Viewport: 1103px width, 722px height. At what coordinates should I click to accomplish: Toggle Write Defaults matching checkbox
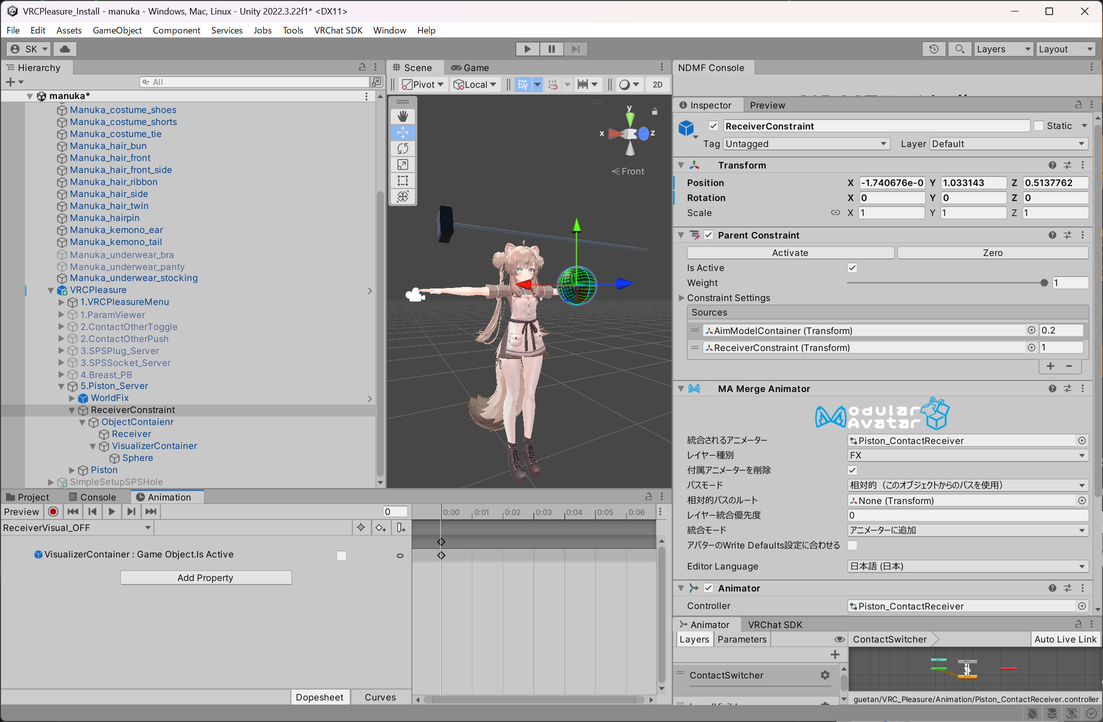pyautogui.click(x=852, y=545)
